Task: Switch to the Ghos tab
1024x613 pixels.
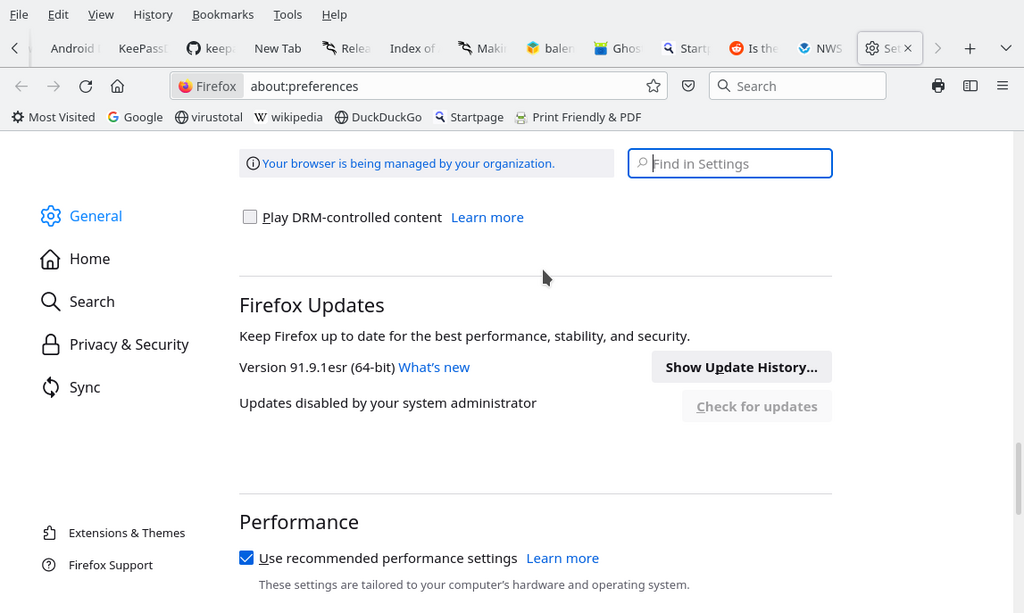Action: [x=619, y=48]
